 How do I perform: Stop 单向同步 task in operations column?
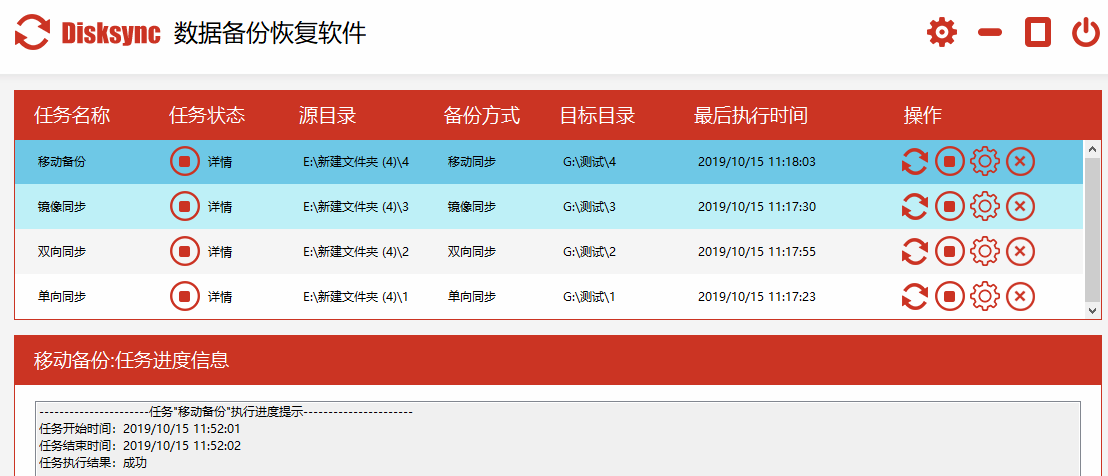[x=950, y=297]
